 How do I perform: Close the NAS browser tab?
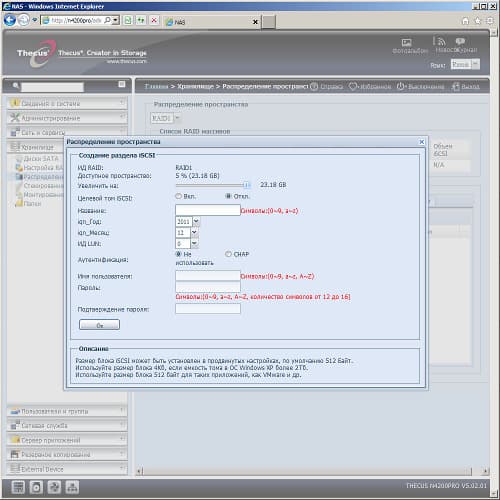click(x=255, y=22)
